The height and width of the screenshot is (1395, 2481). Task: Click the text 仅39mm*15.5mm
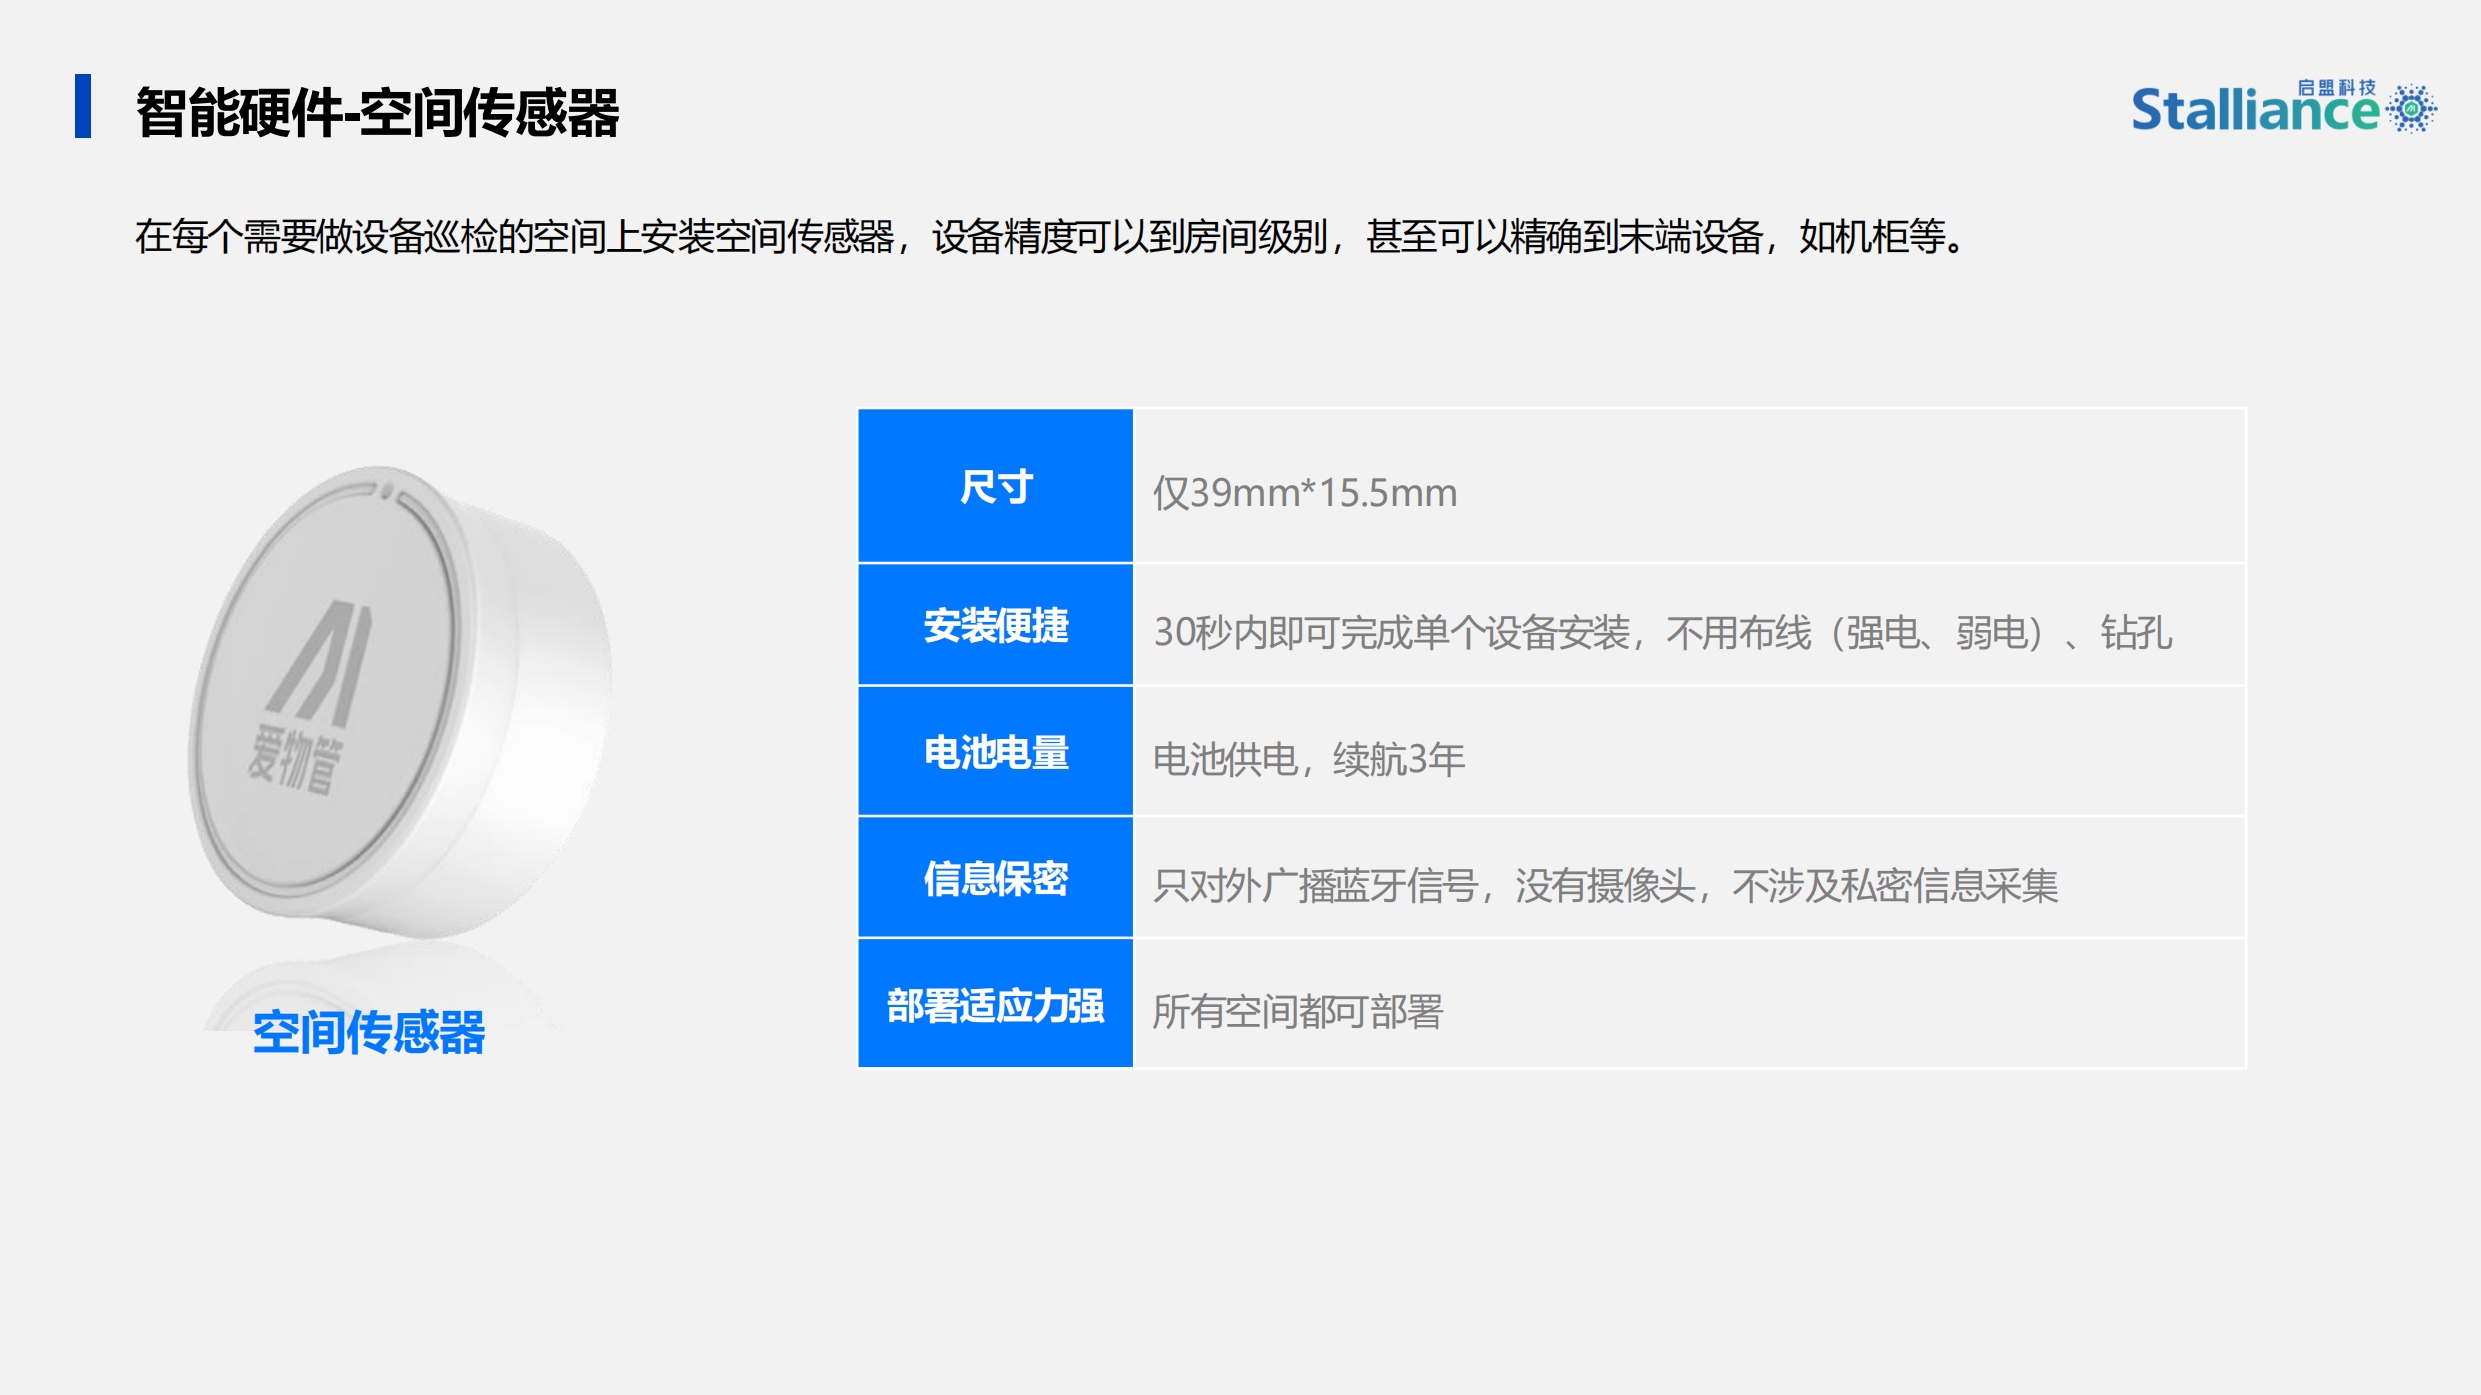click(x=1305, y=493)
